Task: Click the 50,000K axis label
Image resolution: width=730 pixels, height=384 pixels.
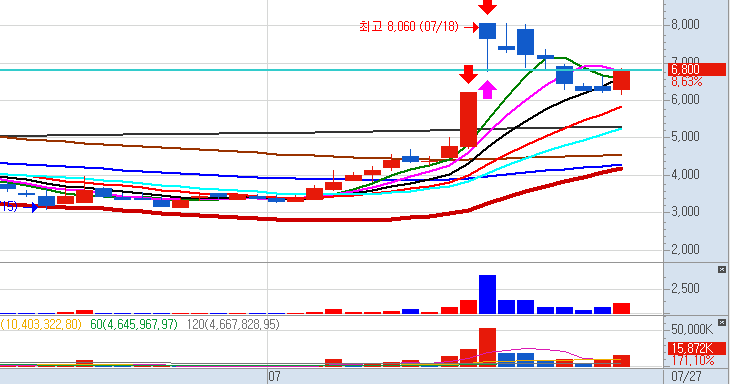Action: point(692,330)
